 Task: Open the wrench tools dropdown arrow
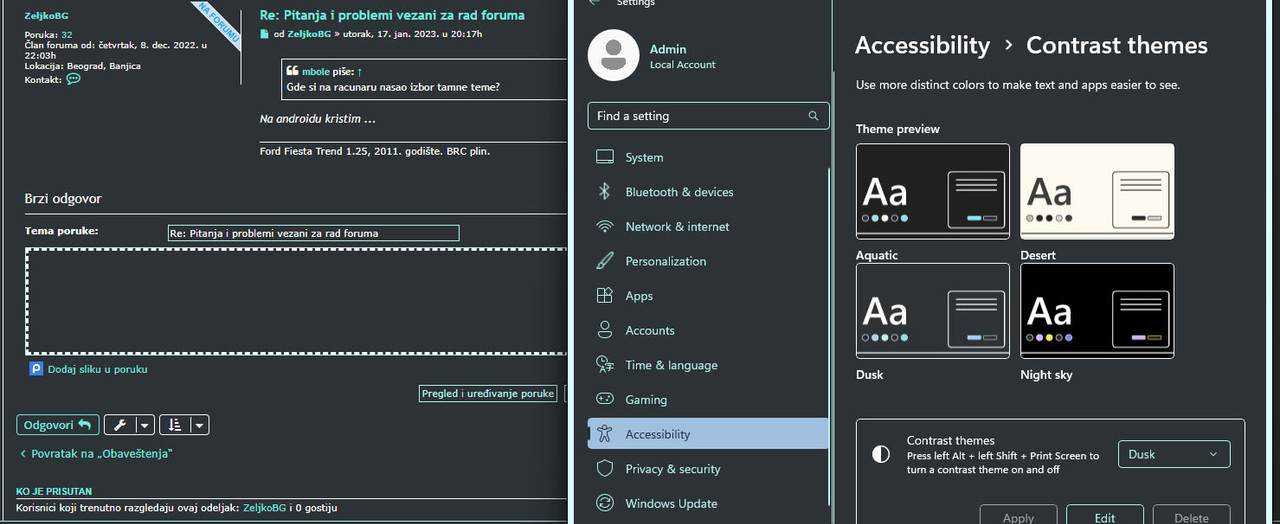click(x=144, y=425)
